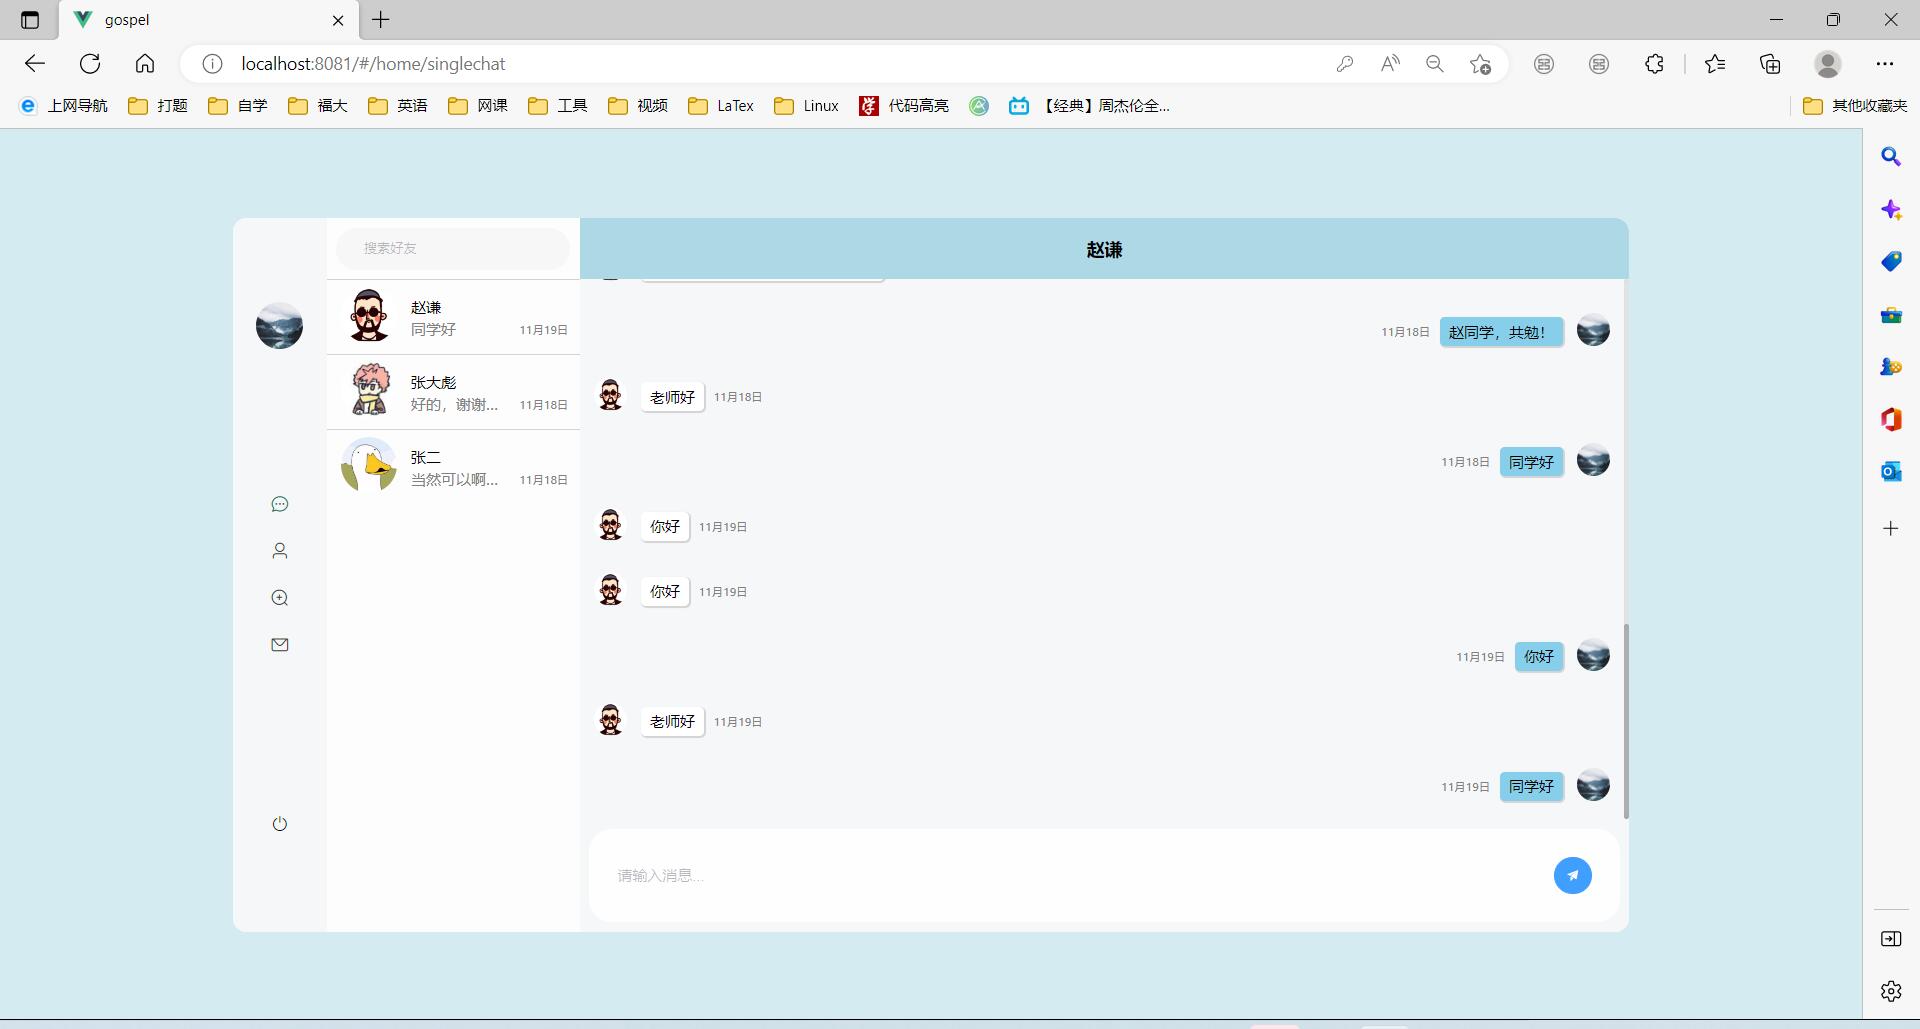
Task: Open the Outlook icon in Edge sidebar
Action: click(x=1891, y=471)
